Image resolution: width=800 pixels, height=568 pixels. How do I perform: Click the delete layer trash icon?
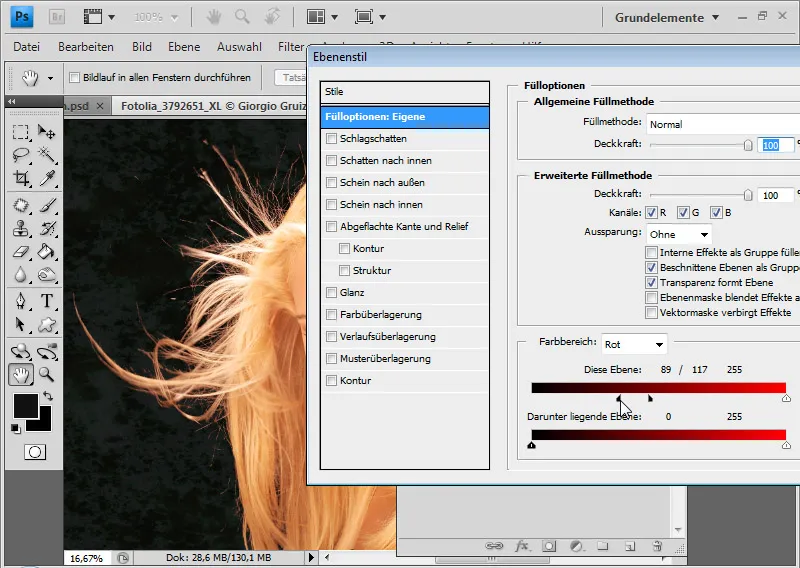point(657,546)
